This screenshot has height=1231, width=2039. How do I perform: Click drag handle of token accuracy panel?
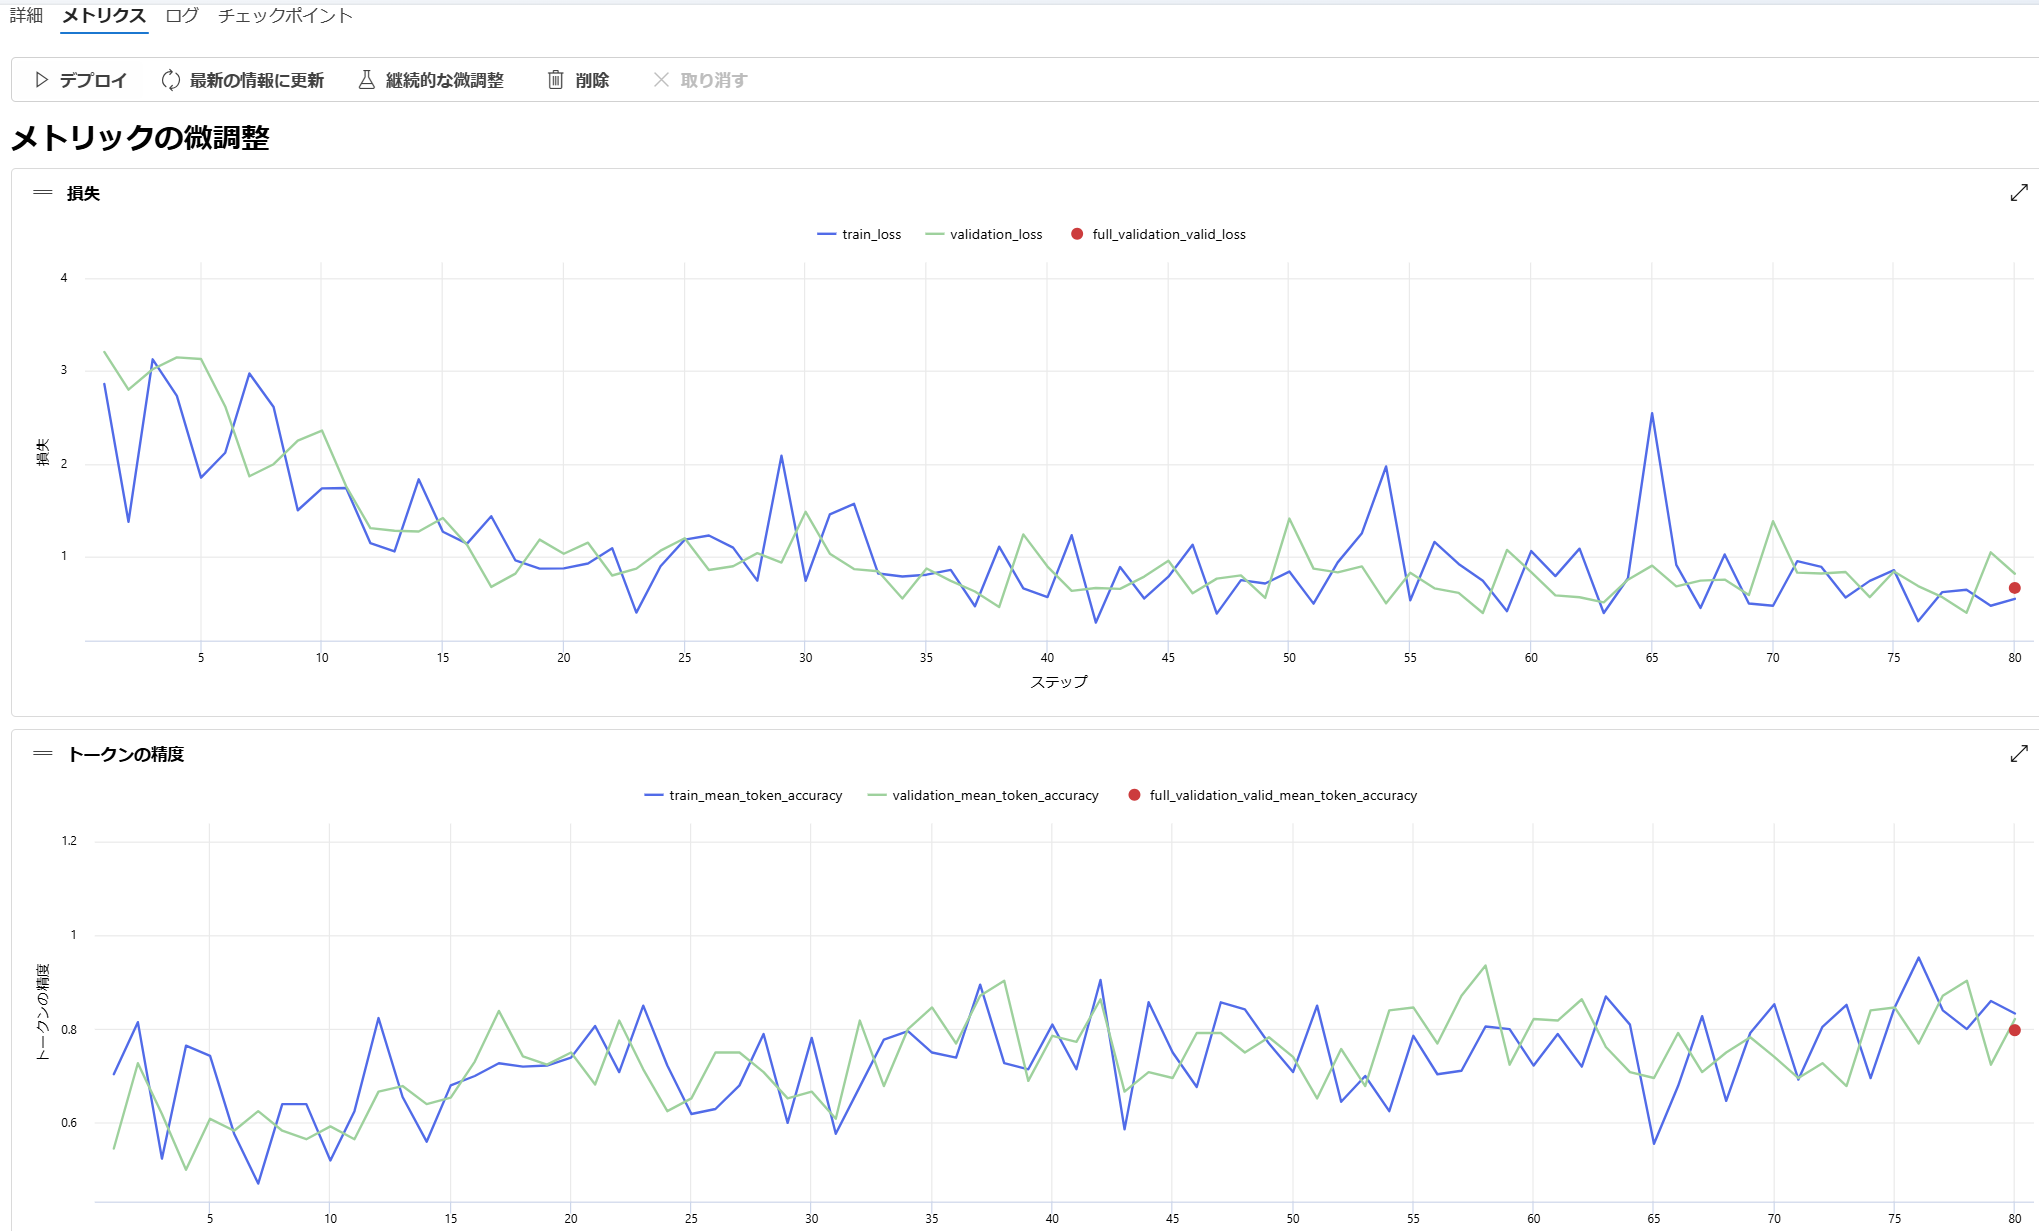(x=43, y=754)
